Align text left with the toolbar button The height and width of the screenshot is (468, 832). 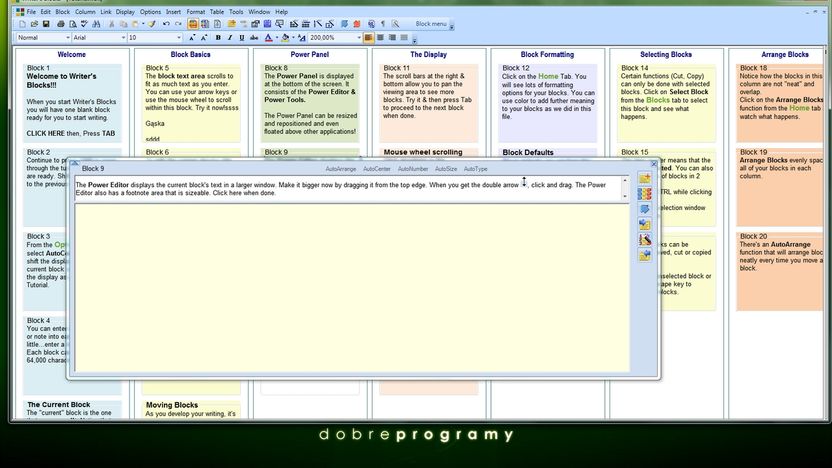368,38
